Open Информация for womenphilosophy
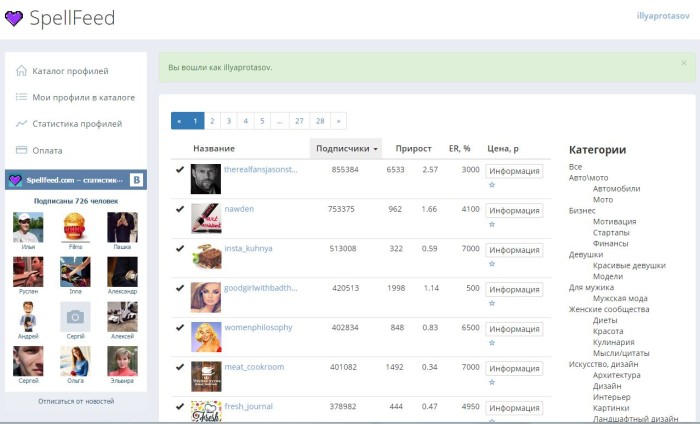 514,329
